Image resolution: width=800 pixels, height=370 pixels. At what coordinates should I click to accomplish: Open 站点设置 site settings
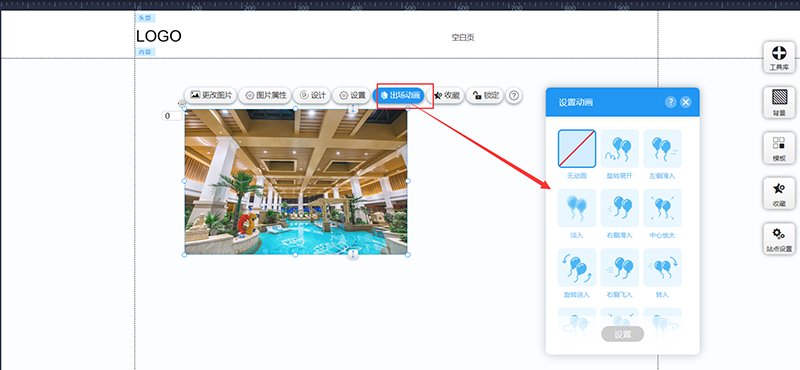(x=779, y=239)
